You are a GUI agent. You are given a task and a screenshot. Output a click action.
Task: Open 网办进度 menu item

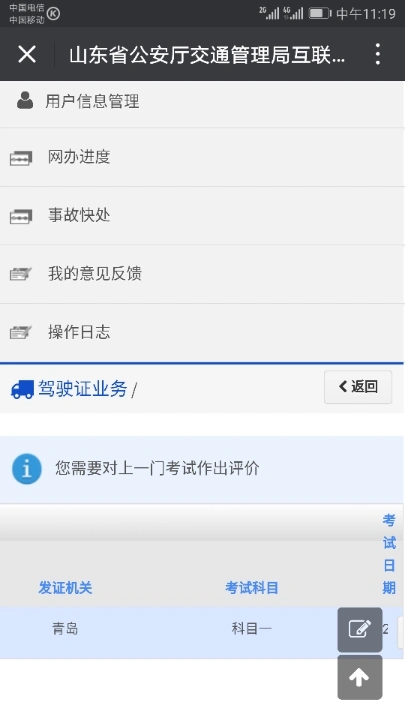pyautogui.click(x=202, y=158)
